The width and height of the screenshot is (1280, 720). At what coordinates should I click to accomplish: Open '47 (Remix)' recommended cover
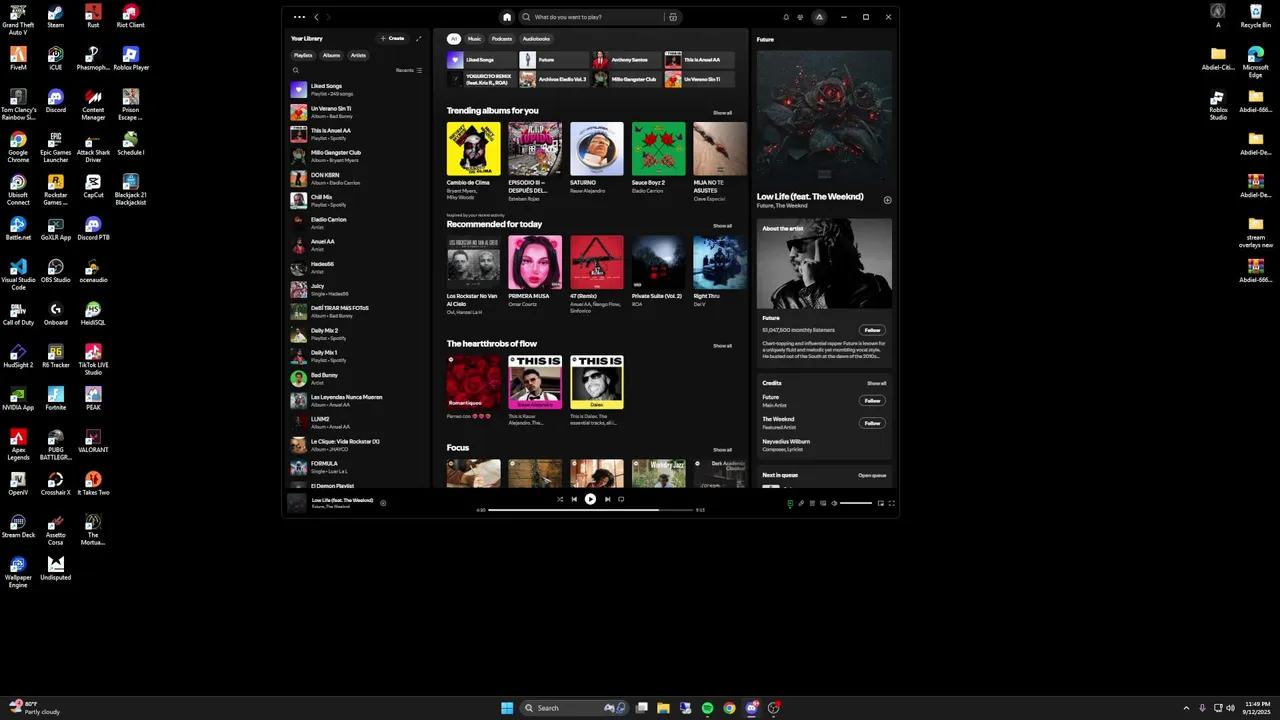coord(597,262)
